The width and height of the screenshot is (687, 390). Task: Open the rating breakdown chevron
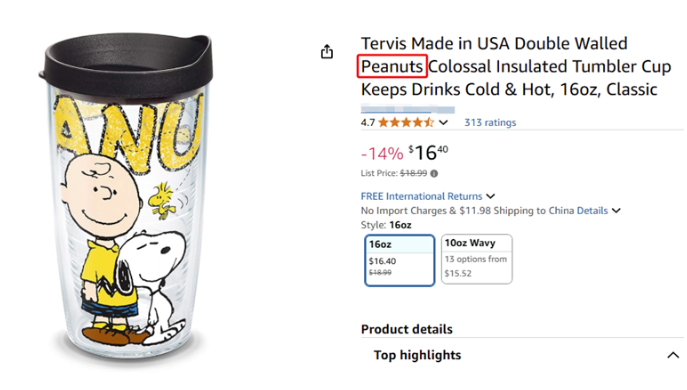443,122
